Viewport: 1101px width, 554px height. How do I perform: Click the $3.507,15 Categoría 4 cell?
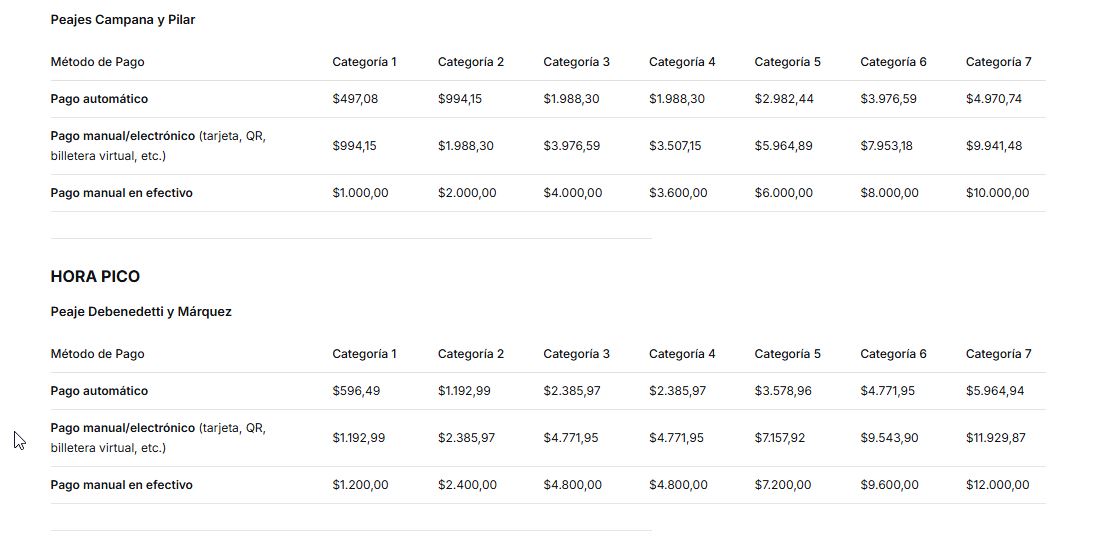[x=675, y=146]
